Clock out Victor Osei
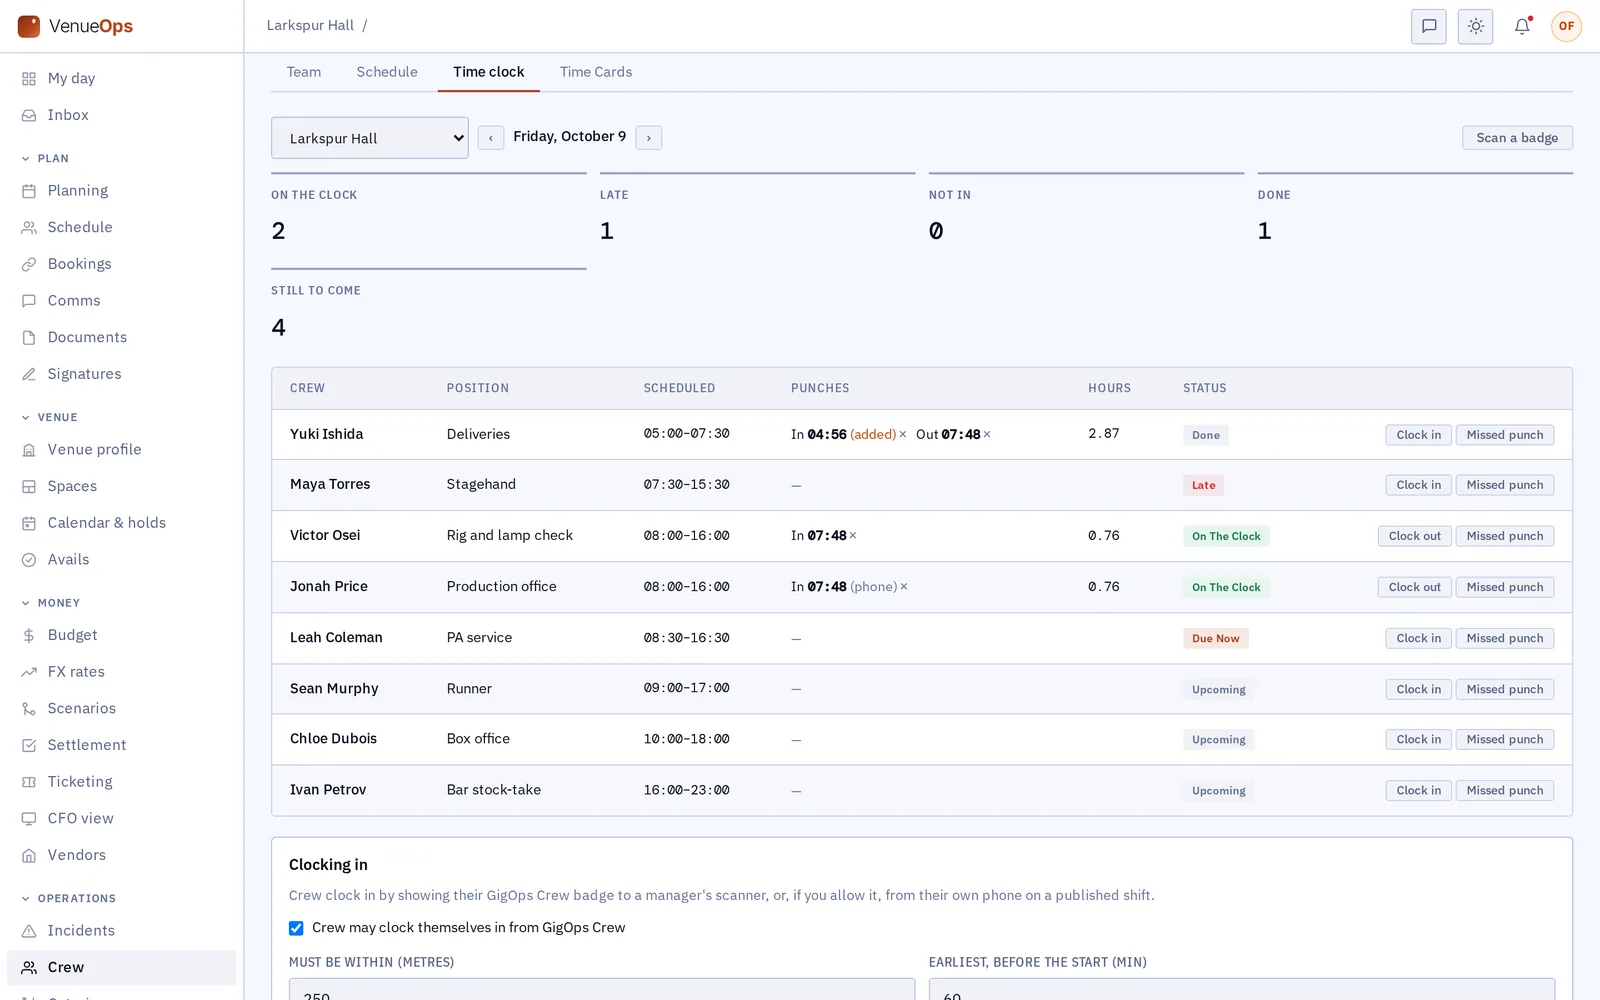The width and height of the screenshot is (1600, 1000). click(1414, 536)
